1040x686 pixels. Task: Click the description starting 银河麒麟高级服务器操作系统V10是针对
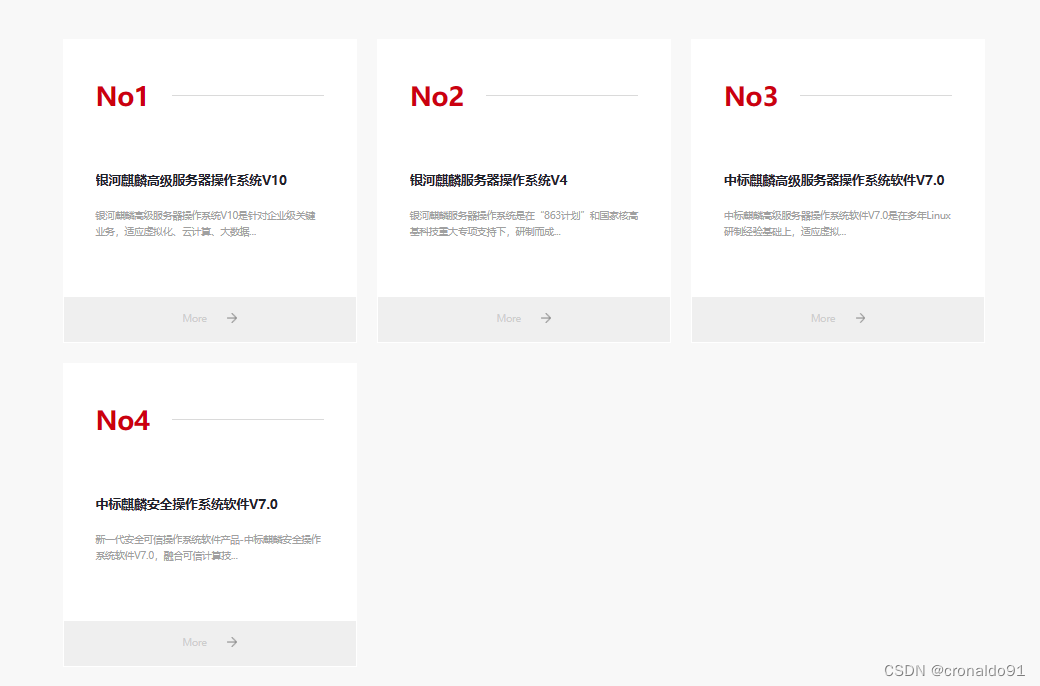point(206,224)
